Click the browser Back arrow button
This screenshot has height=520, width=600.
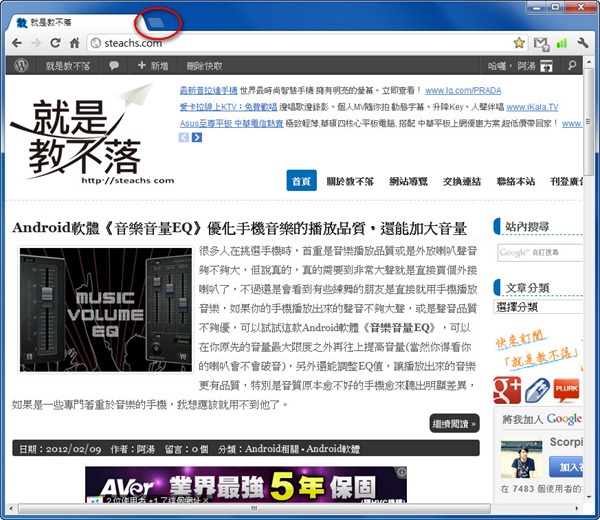point(17,43)
